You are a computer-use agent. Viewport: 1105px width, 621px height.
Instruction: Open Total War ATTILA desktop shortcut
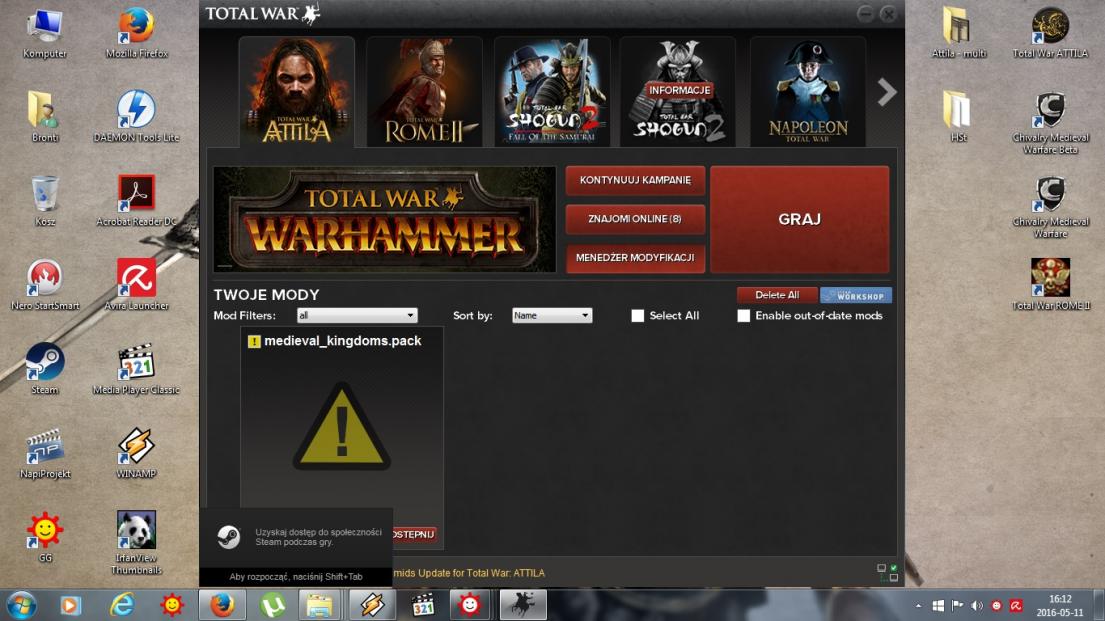[1050, 30]
